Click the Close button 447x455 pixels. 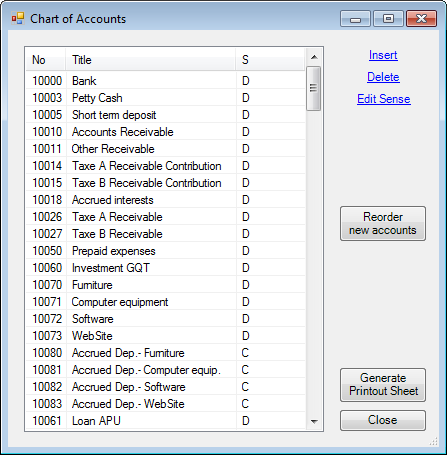[x=383, y=420]
